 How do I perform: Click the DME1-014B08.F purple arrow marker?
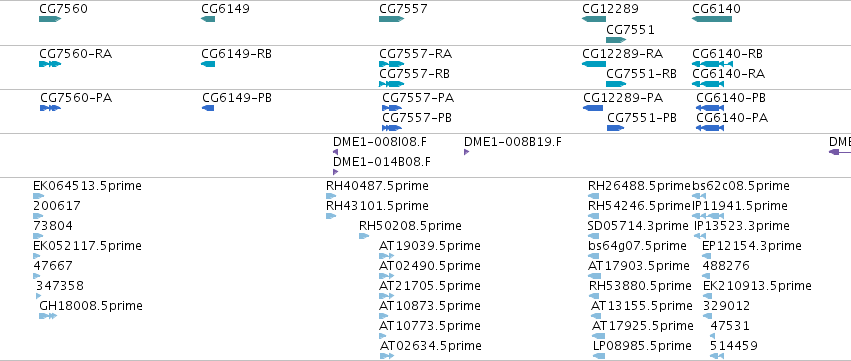click(335, 172)
